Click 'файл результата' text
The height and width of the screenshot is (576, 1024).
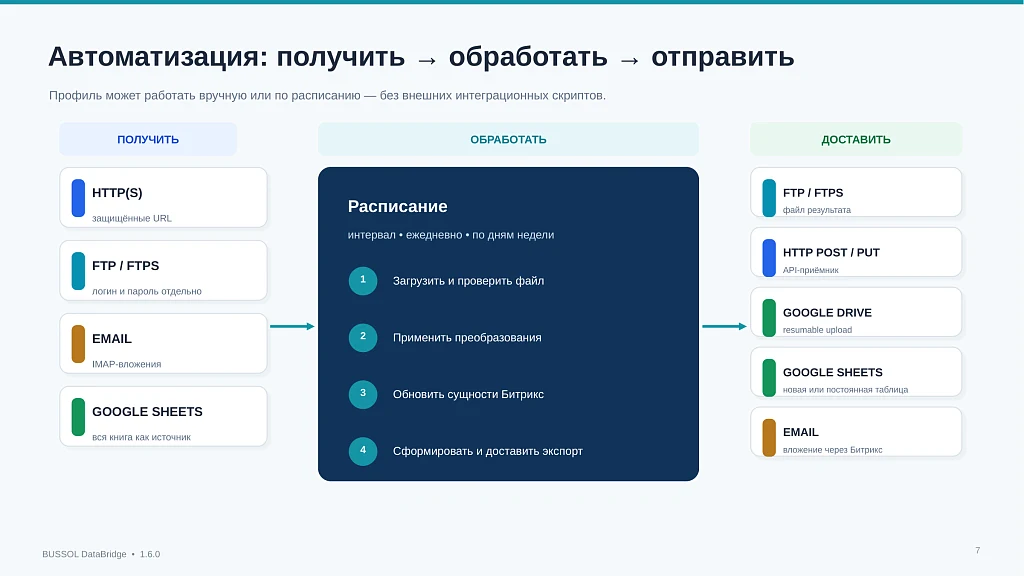817,210
